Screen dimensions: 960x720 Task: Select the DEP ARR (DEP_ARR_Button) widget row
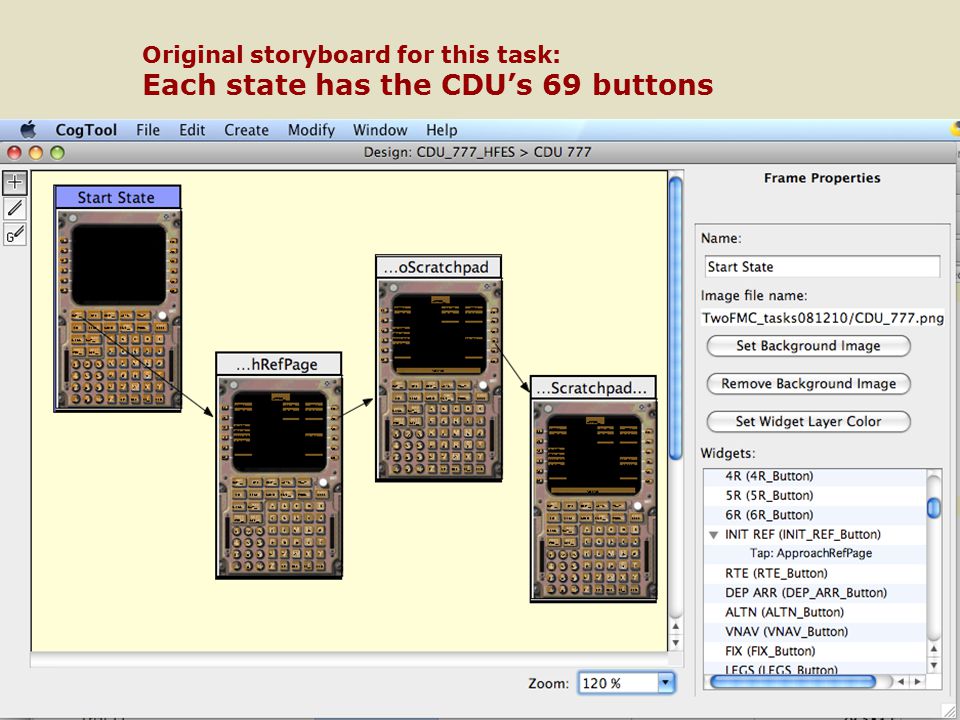point(814,593)
